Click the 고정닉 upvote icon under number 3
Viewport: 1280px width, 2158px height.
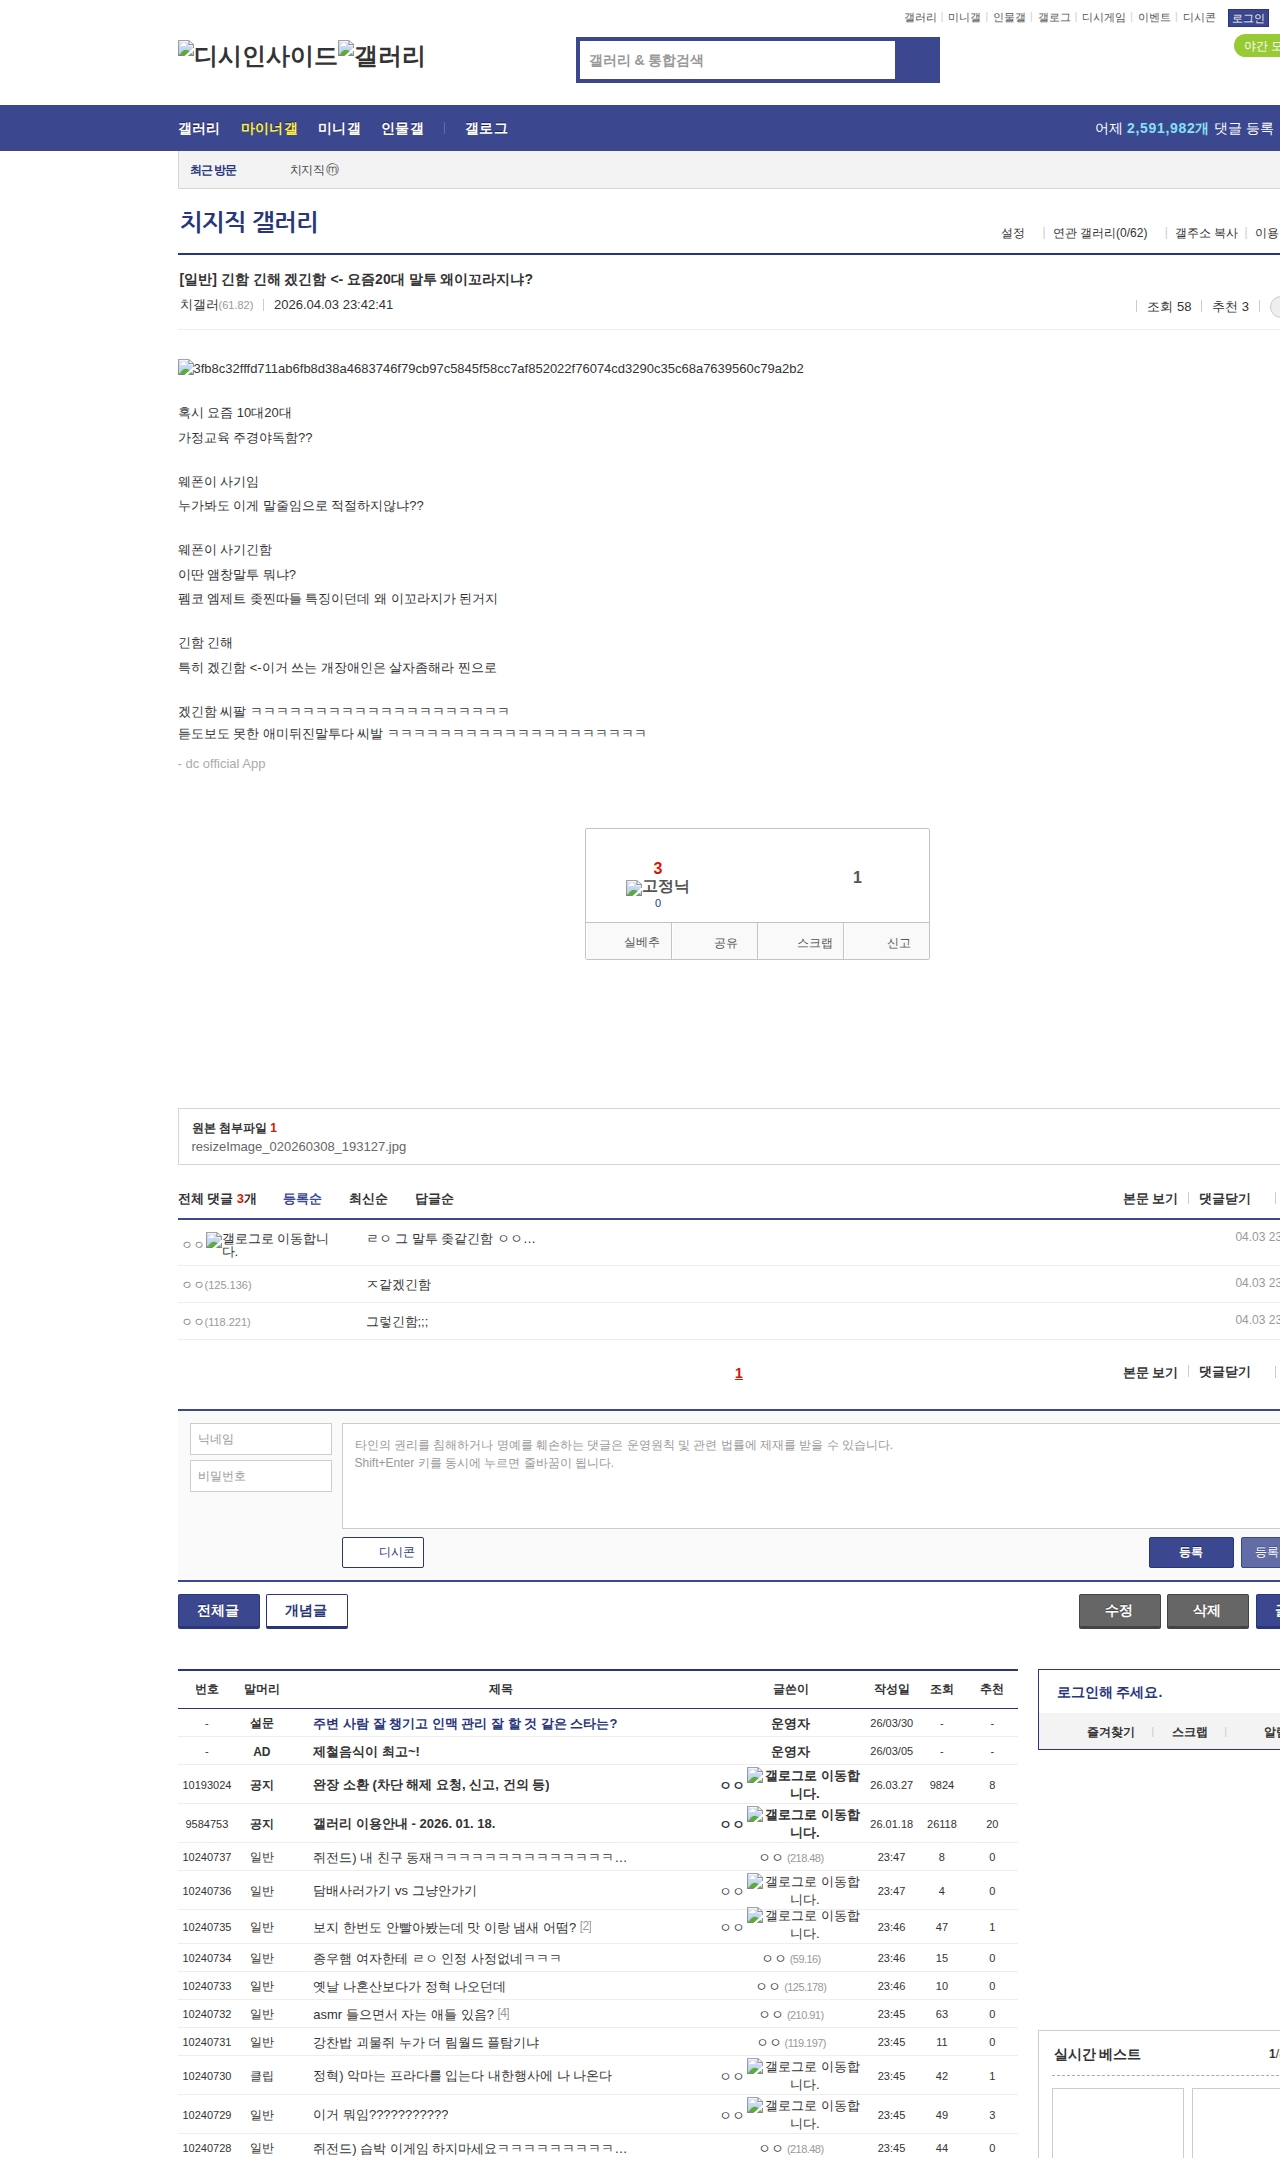[657, 887]
